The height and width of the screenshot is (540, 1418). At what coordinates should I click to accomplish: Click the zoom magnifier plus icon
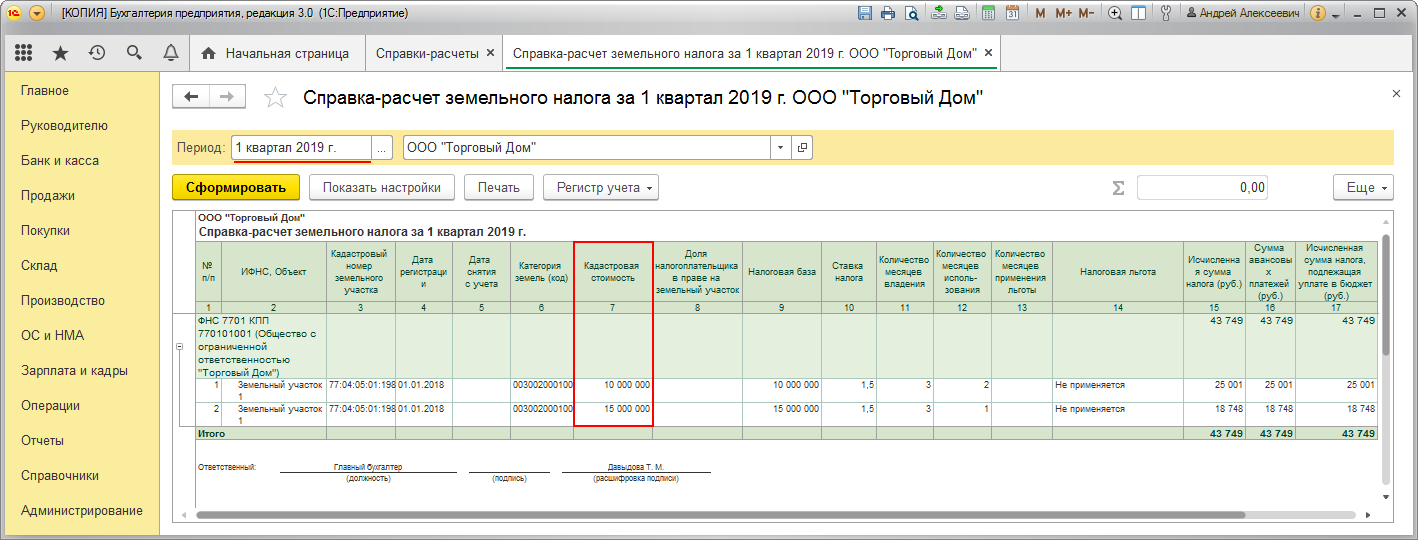1117,13
